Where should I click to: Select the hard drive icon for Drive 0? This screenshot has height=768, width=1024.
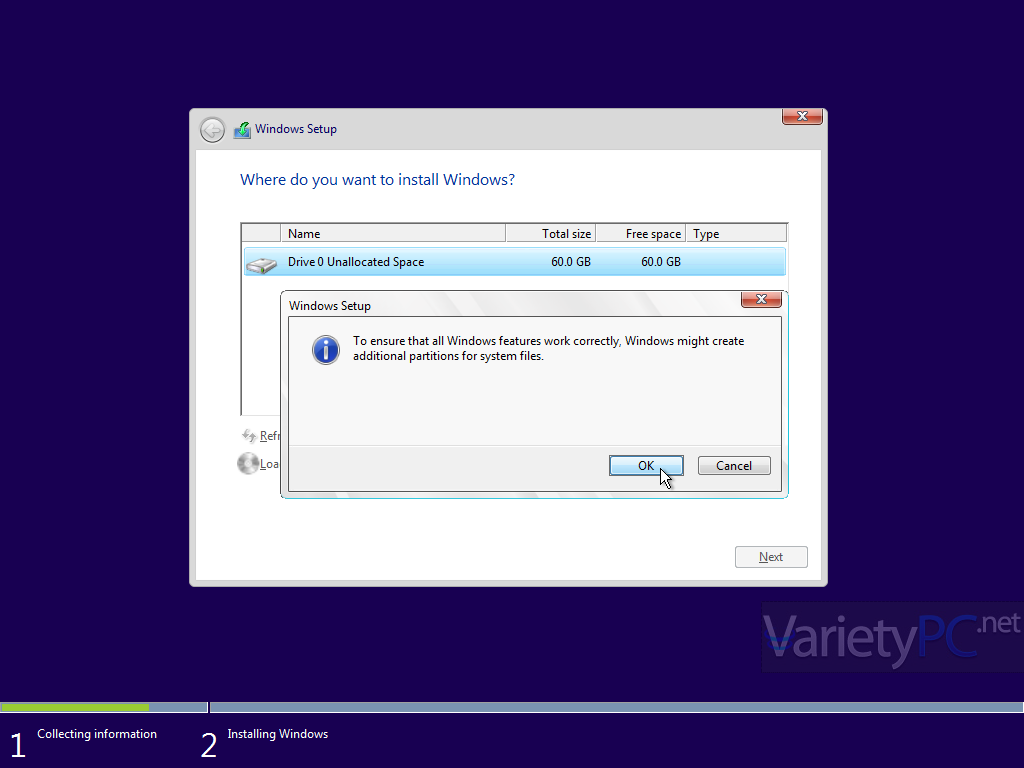pyautogui.click(x=261, y=264)
